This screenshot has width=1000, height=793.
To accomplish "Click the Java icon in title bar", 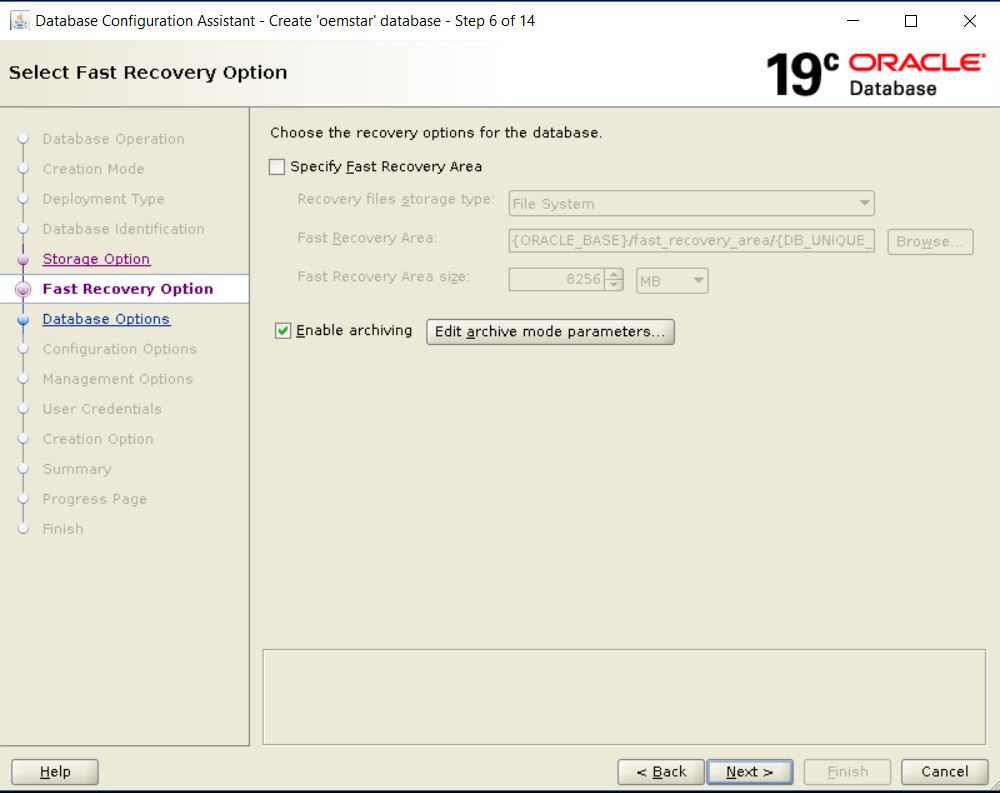I will [19, 21].
